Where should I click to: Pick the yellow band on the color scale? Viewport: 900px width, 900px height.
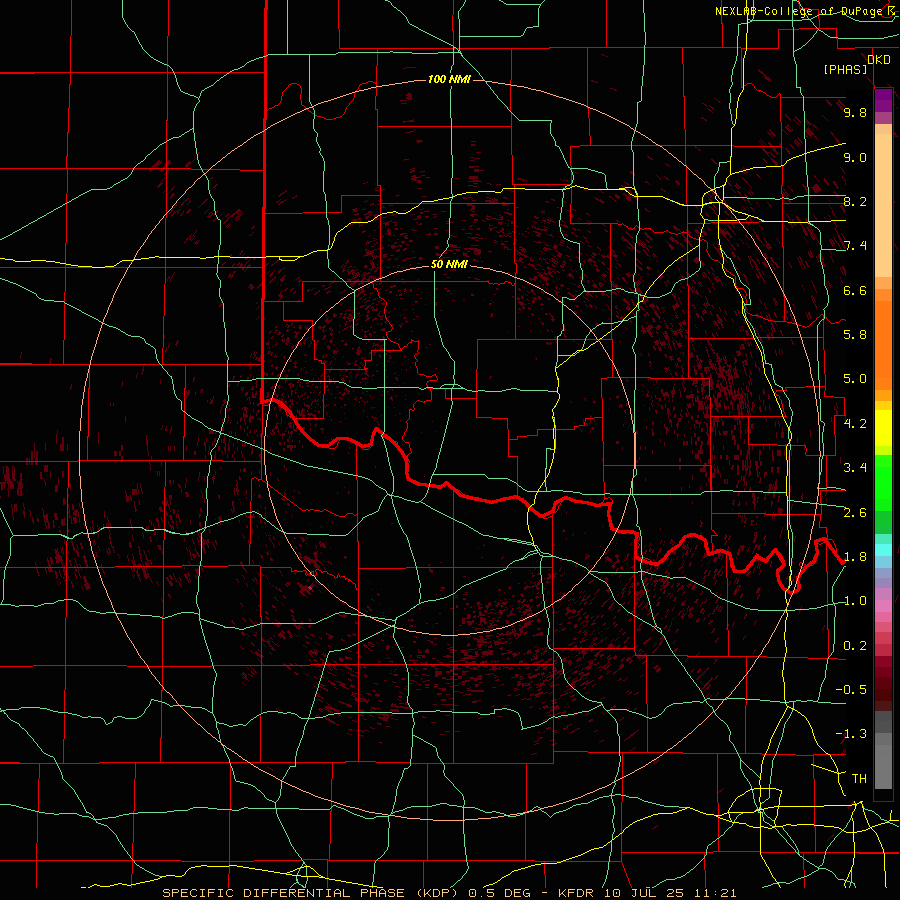click(883, 428)
